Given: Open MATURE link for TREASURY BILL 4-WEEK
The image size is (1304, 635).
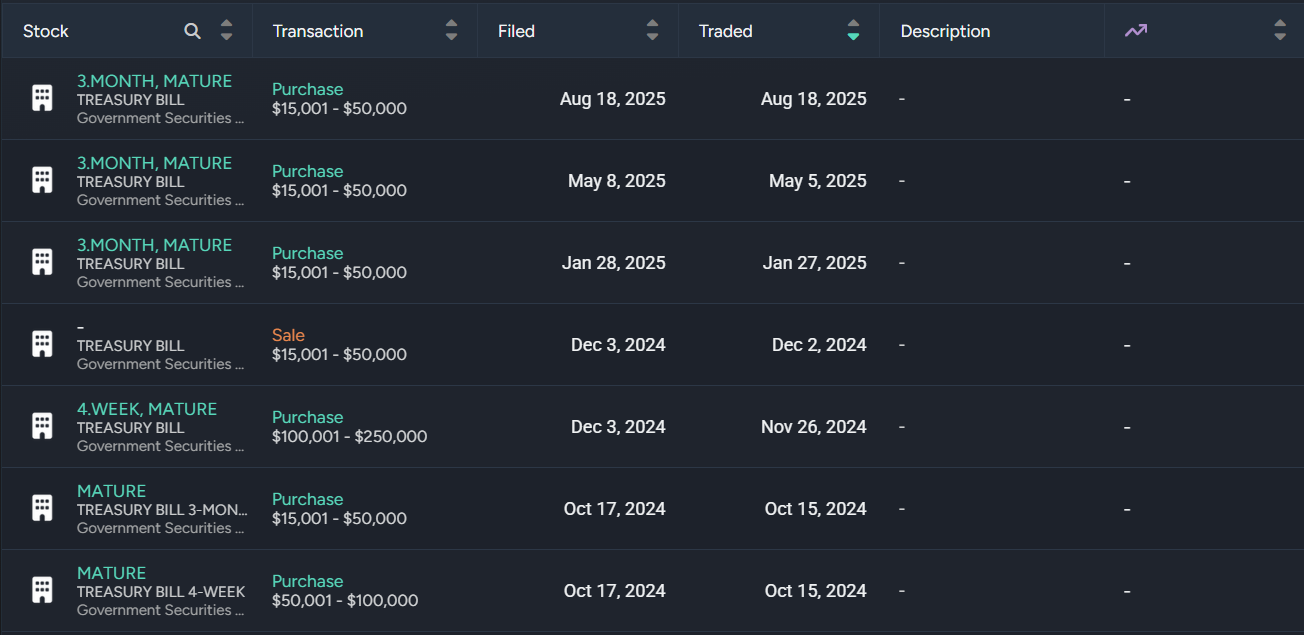Looking at the screenshot, I should point(111,573).
